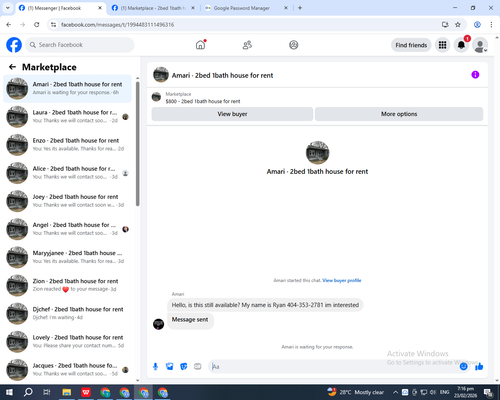
Task: Open the Chrome three-dot menu
Action: pyautogui.click(x=491, y=25)
